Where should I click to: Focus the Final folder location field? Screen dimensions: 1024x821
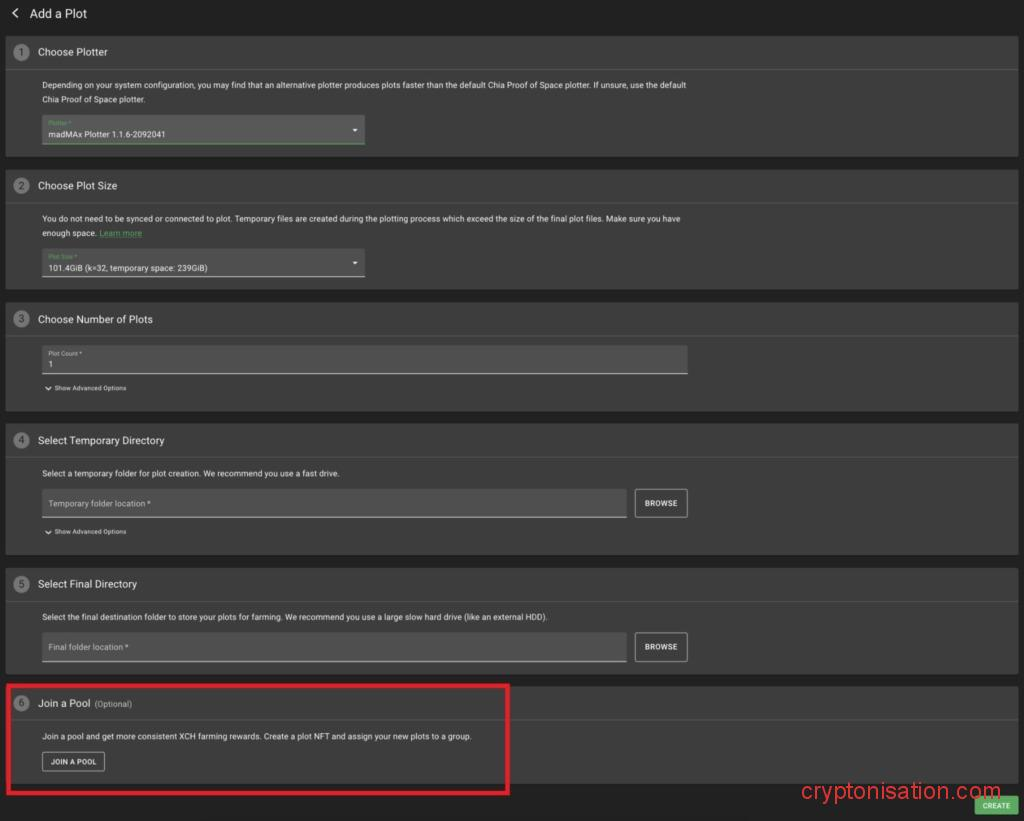[x=334, y=647]
